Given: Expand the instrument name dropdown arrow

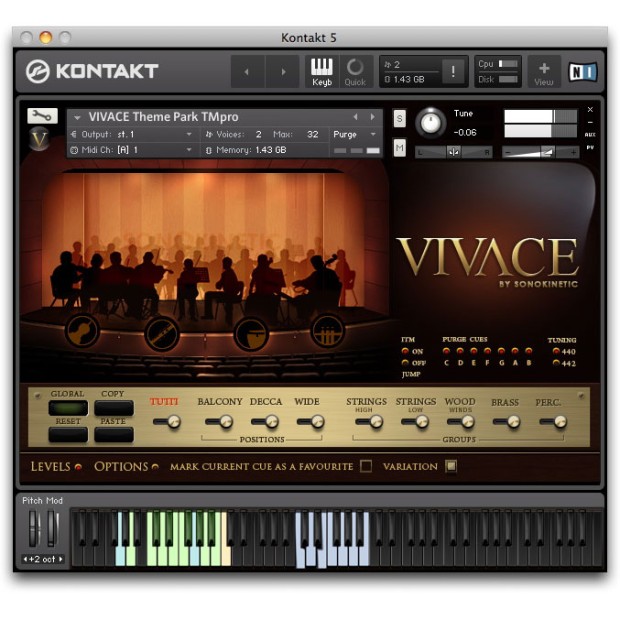Looking at the screenshot, I should [77, 117].
